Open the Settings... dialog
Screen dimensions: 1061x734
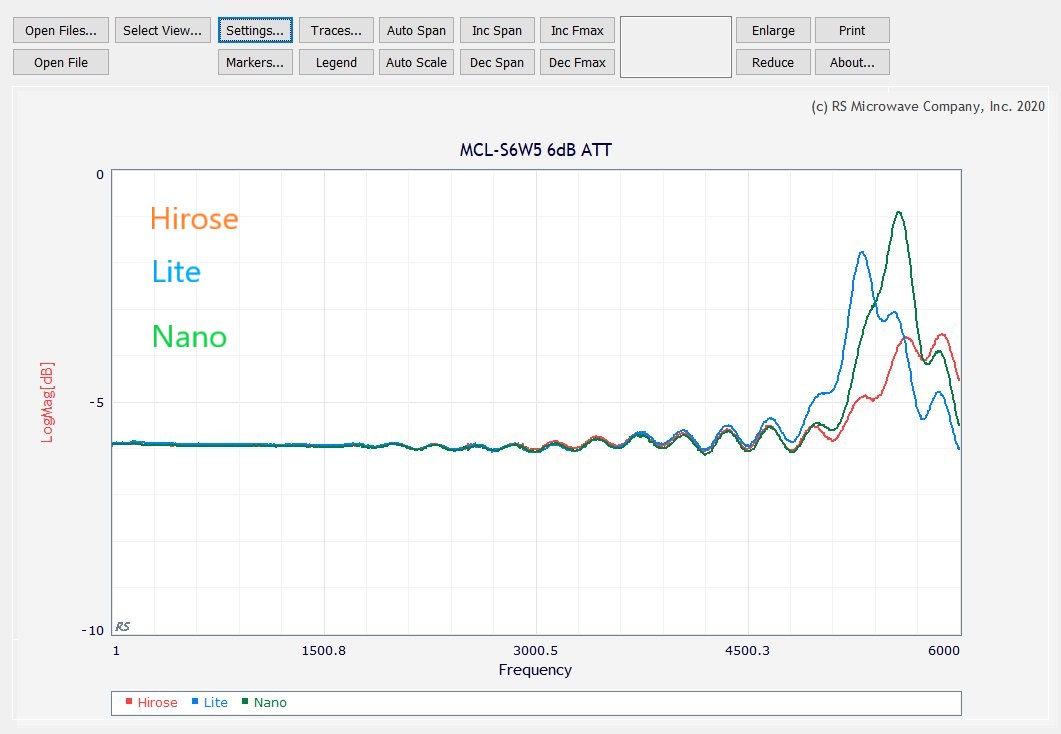pyautogui.click(x=255, y=30)
